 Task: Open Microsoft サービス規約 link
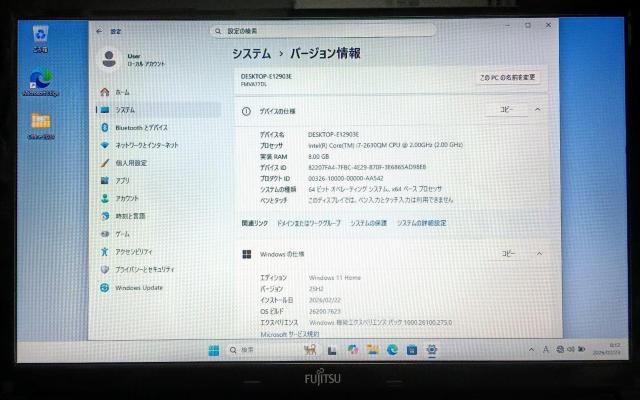pos(290,334)
